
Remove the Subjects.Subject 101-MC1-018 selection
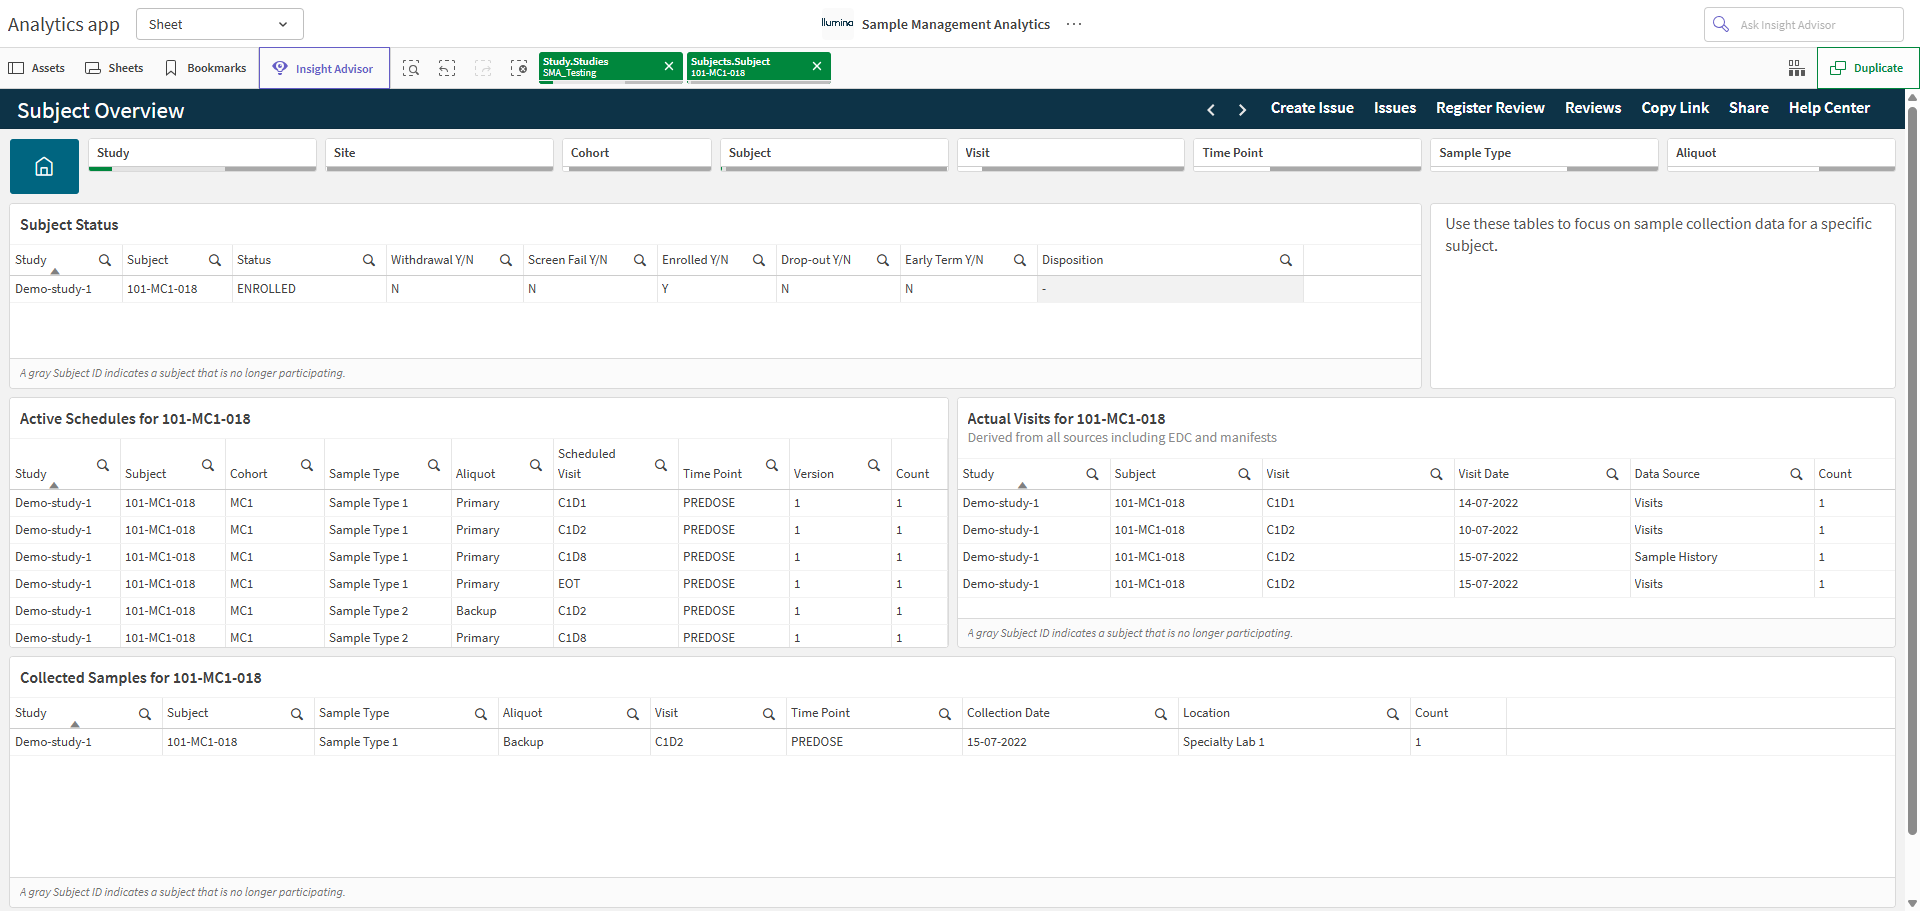click(x=817, y=66)
